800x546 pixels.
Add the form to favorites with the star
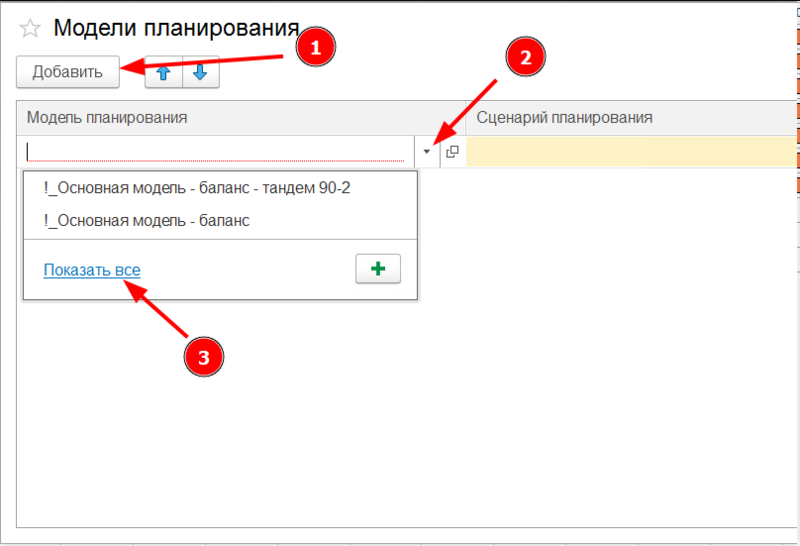[30, 29]
